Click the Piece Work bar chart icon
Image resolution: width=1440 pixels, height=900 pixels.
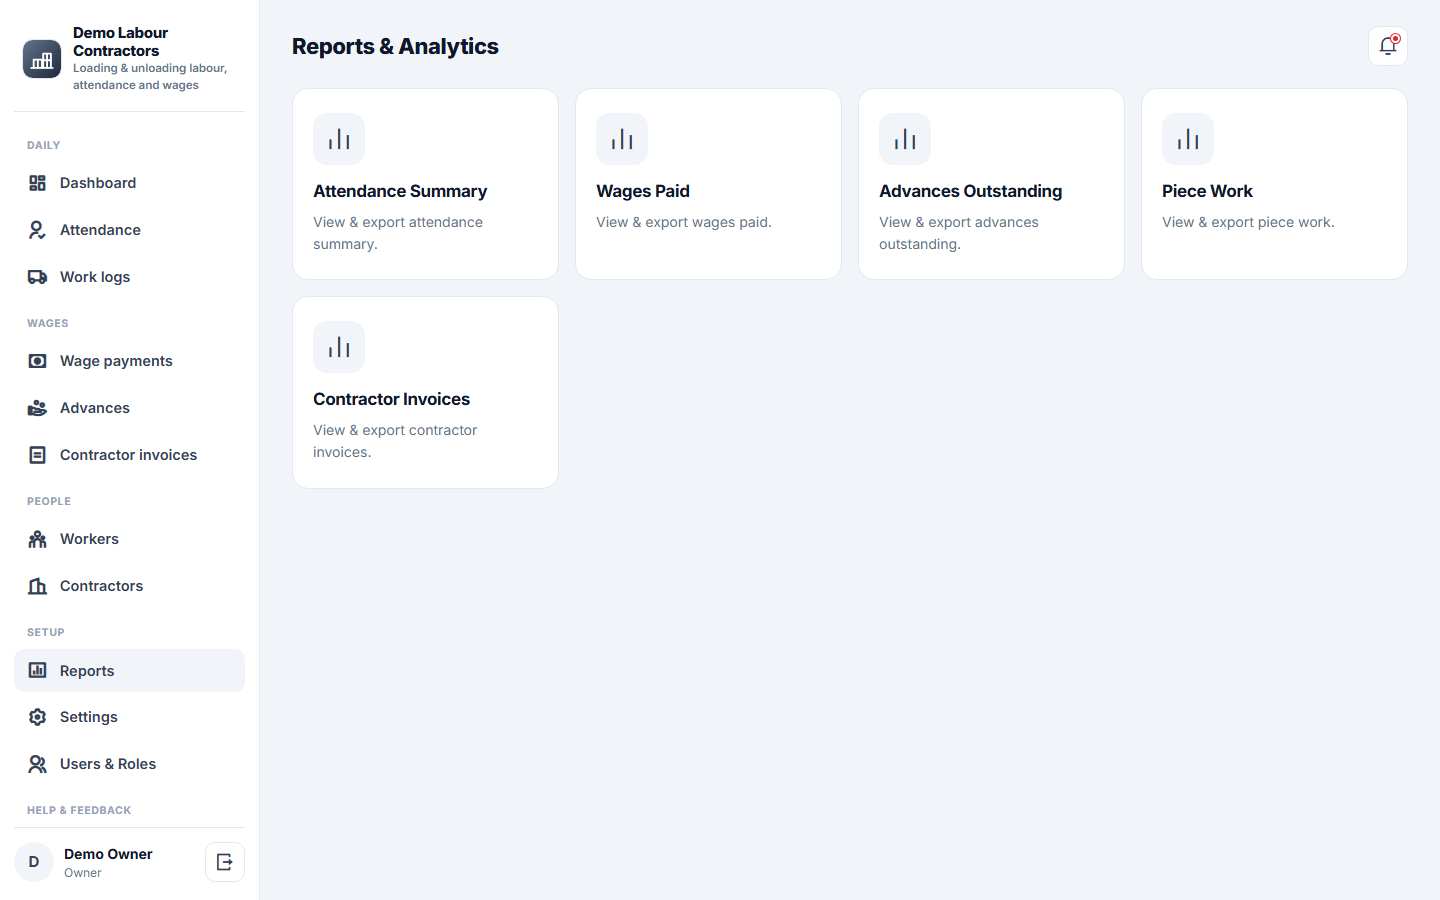(x=1188, y=139)
